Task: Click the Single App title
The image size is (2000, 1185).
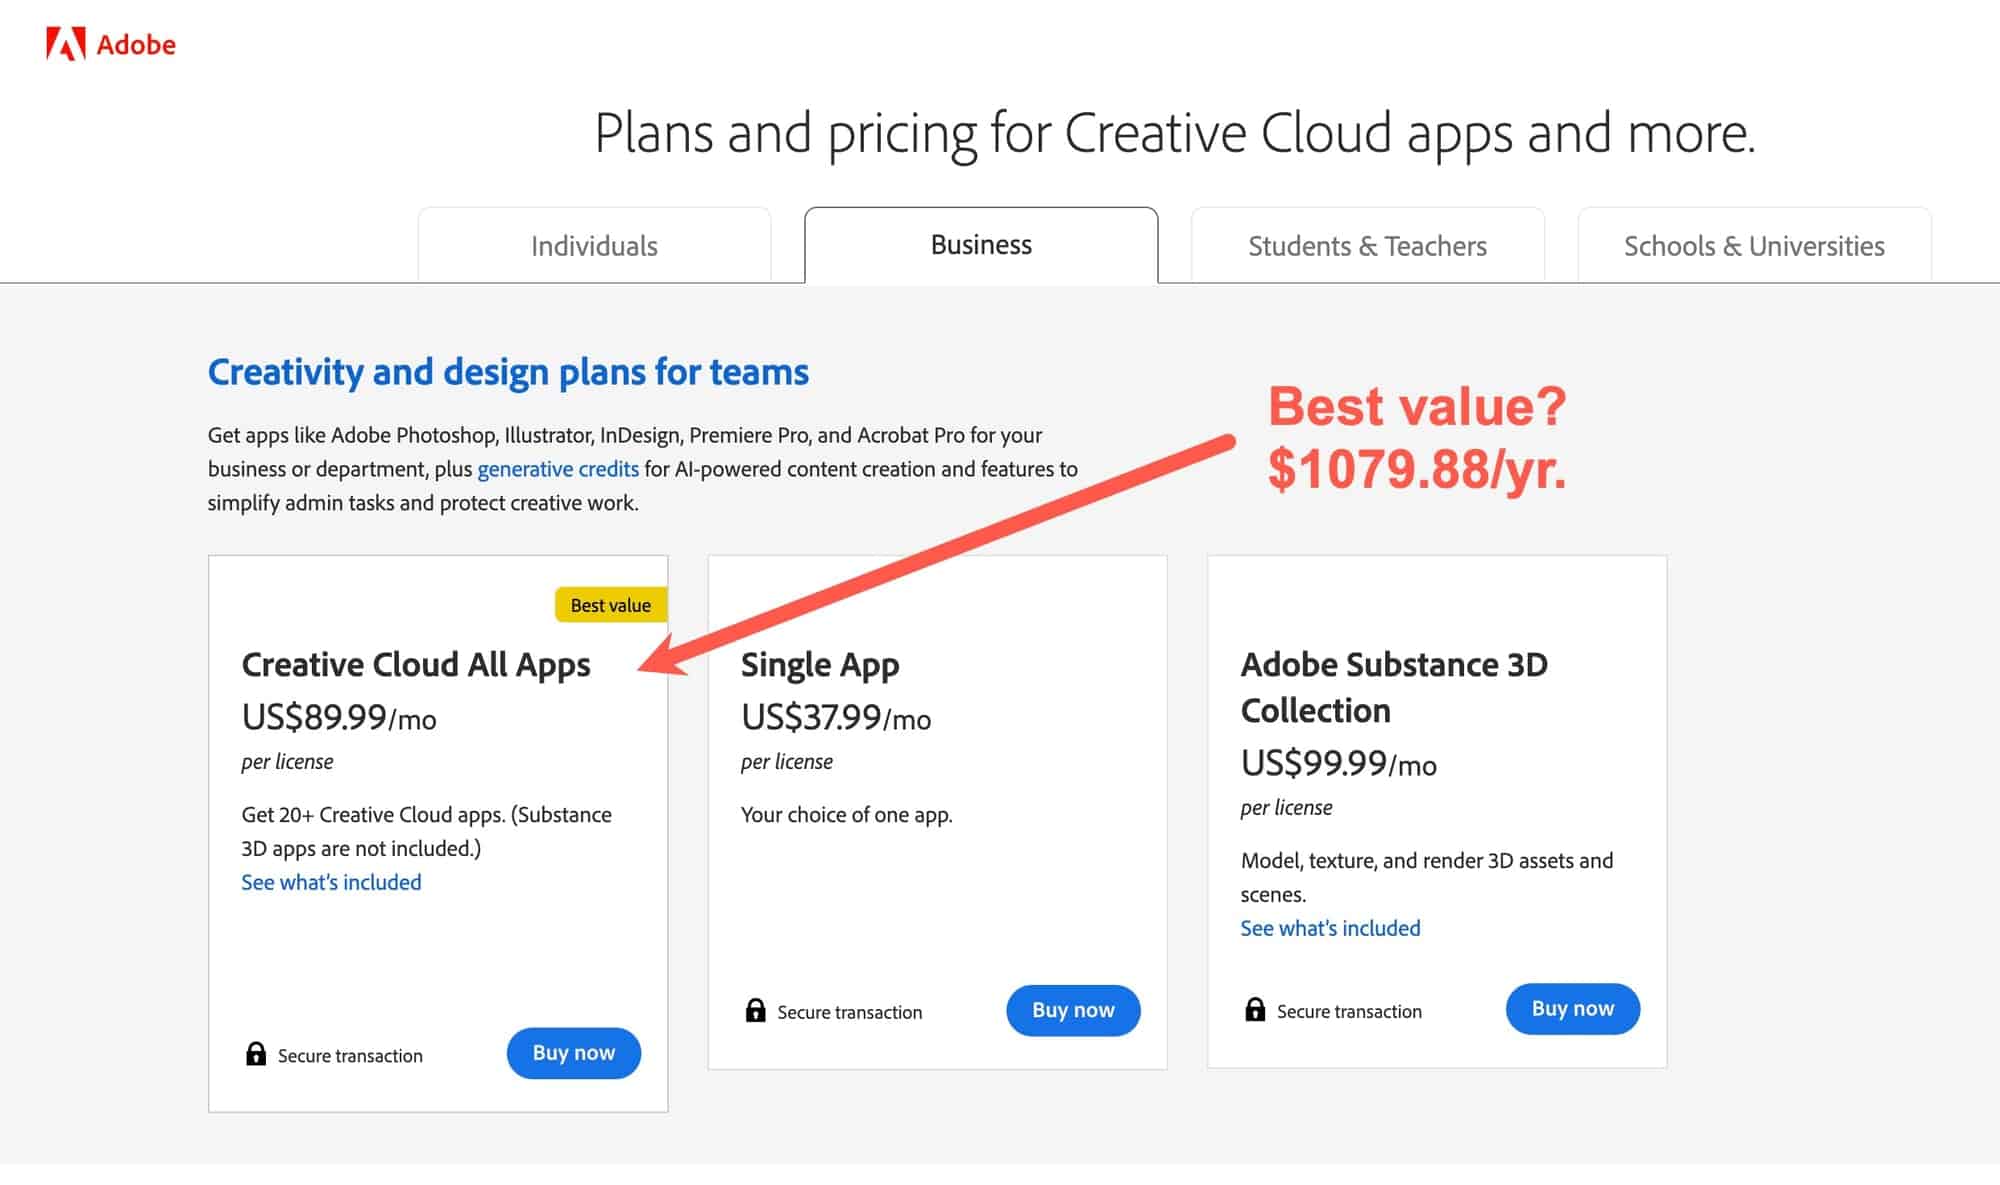Action: tap(820, 666)
